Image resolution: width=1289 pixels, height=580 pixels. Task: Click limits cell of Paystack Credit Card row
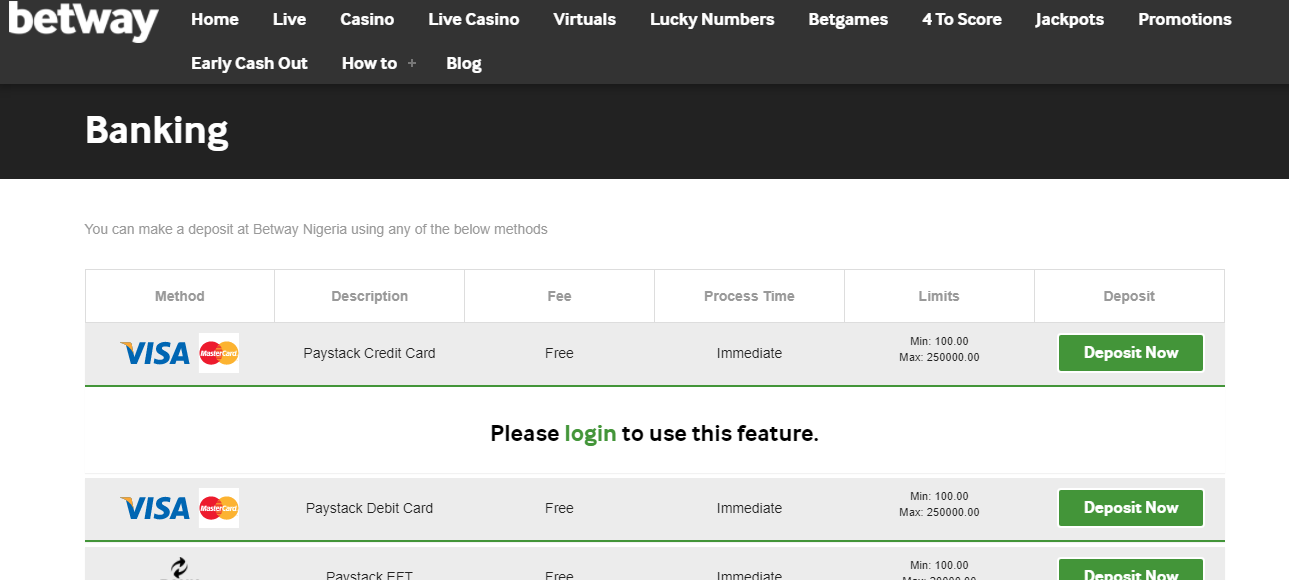coord(939,349)
